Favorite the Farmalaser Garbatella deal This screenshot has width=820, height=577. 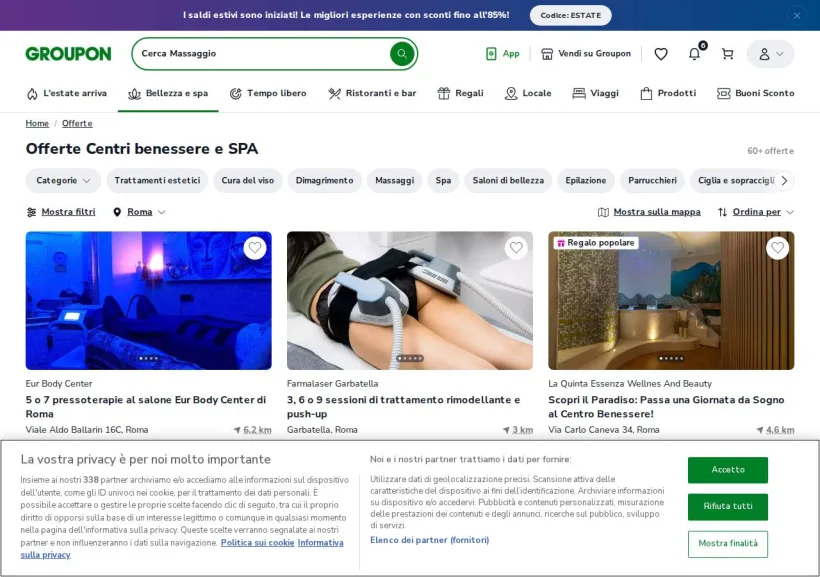516,247
